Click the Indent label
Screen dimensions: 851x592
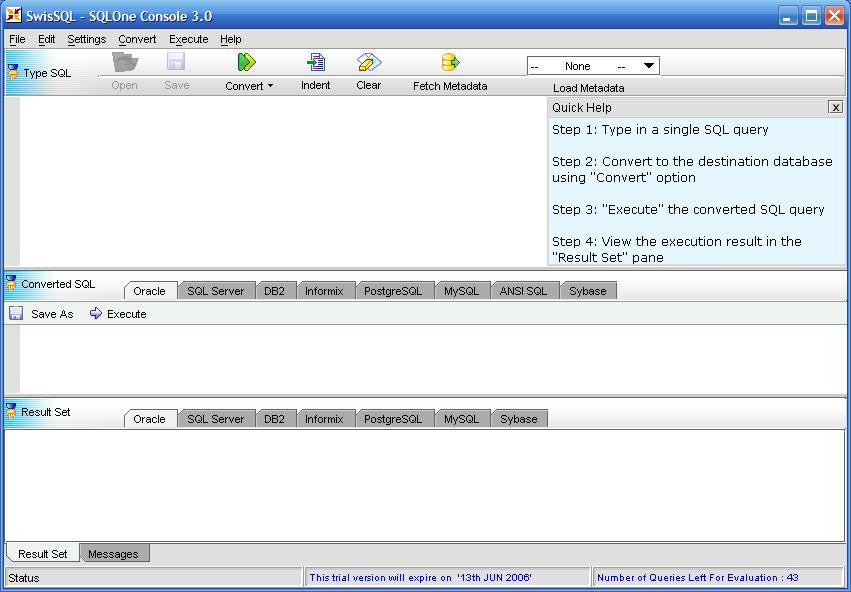pos(316,85)
